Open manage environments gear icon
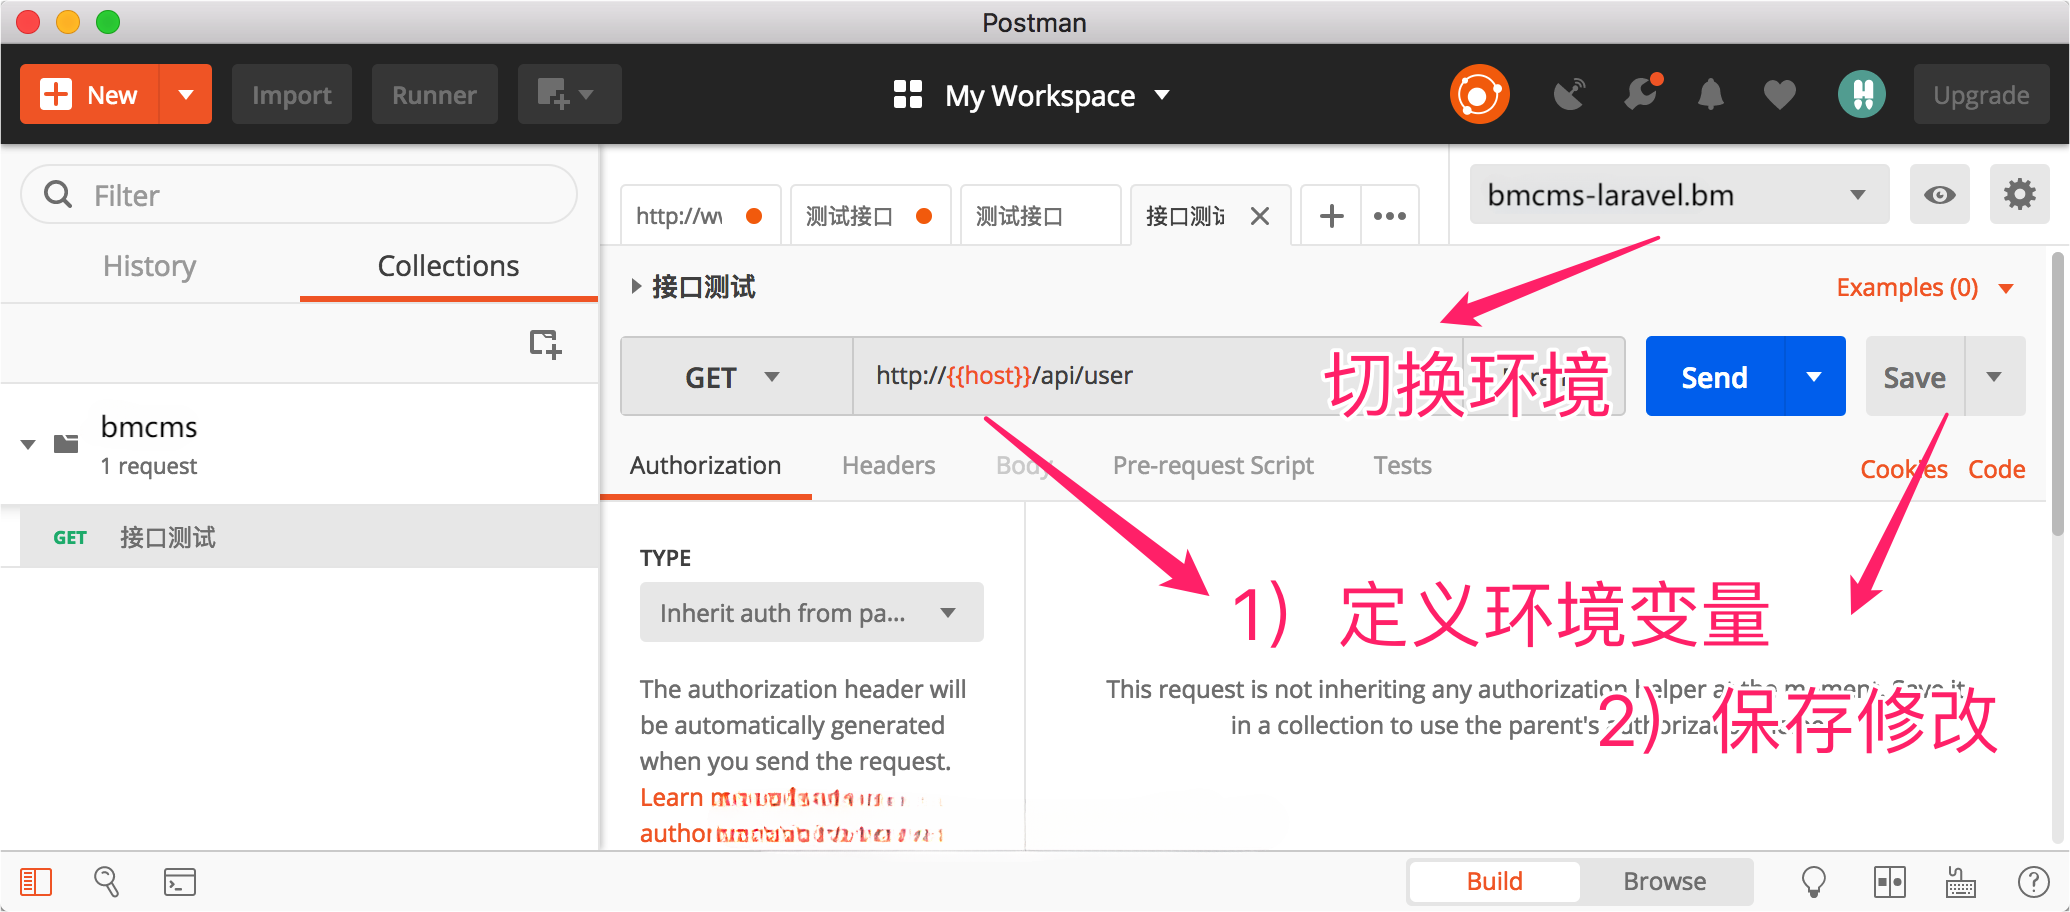This screenshot has width=2070, height=912. [2020, 194]
